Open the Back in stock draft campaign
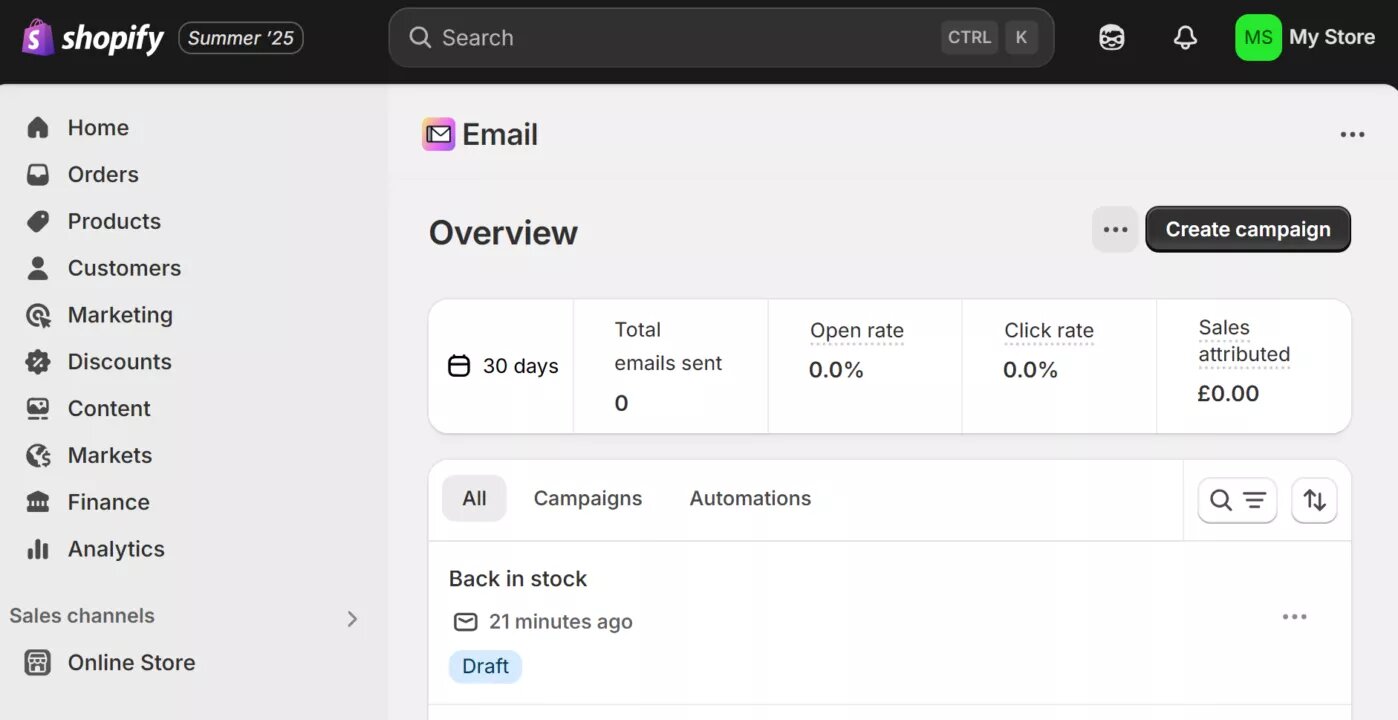1398x720 pixels. pos(518,578)
